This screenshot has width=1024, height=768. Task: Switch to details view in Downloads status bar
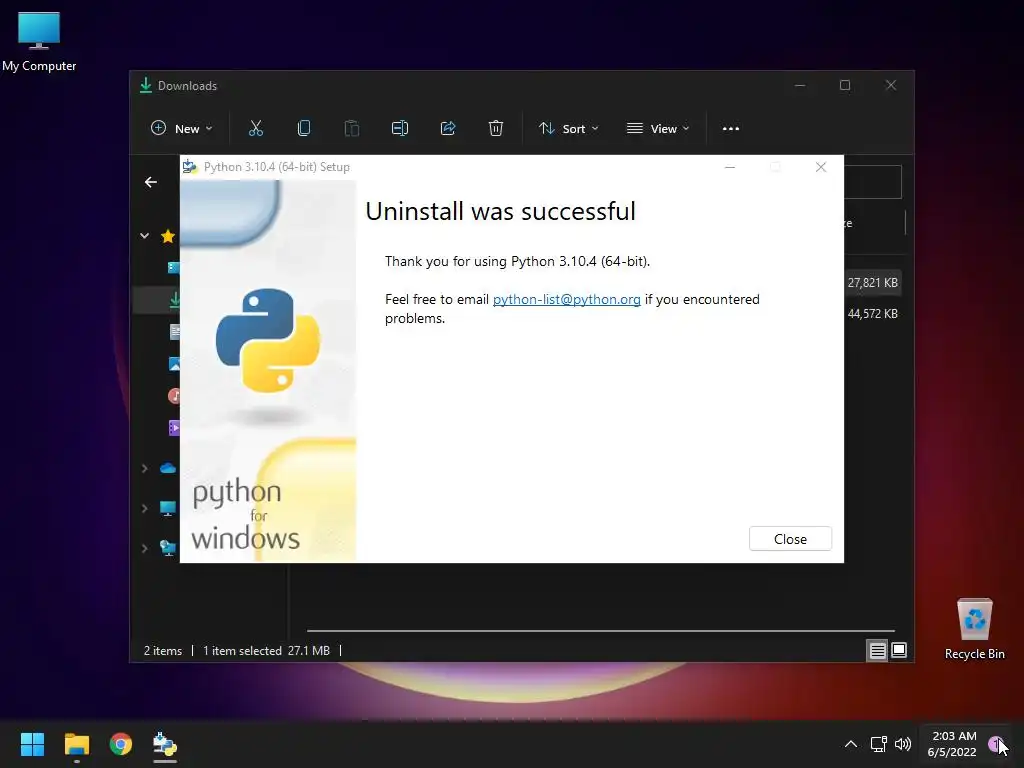[x=877, y=650]
